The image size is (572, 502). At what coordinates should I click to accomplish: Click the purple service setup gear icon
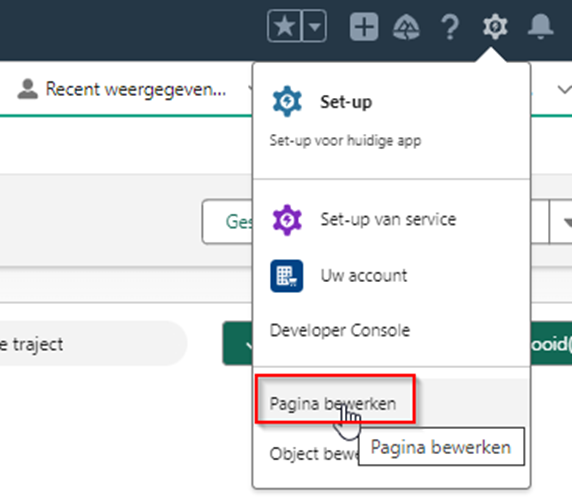tap(287, 220)
